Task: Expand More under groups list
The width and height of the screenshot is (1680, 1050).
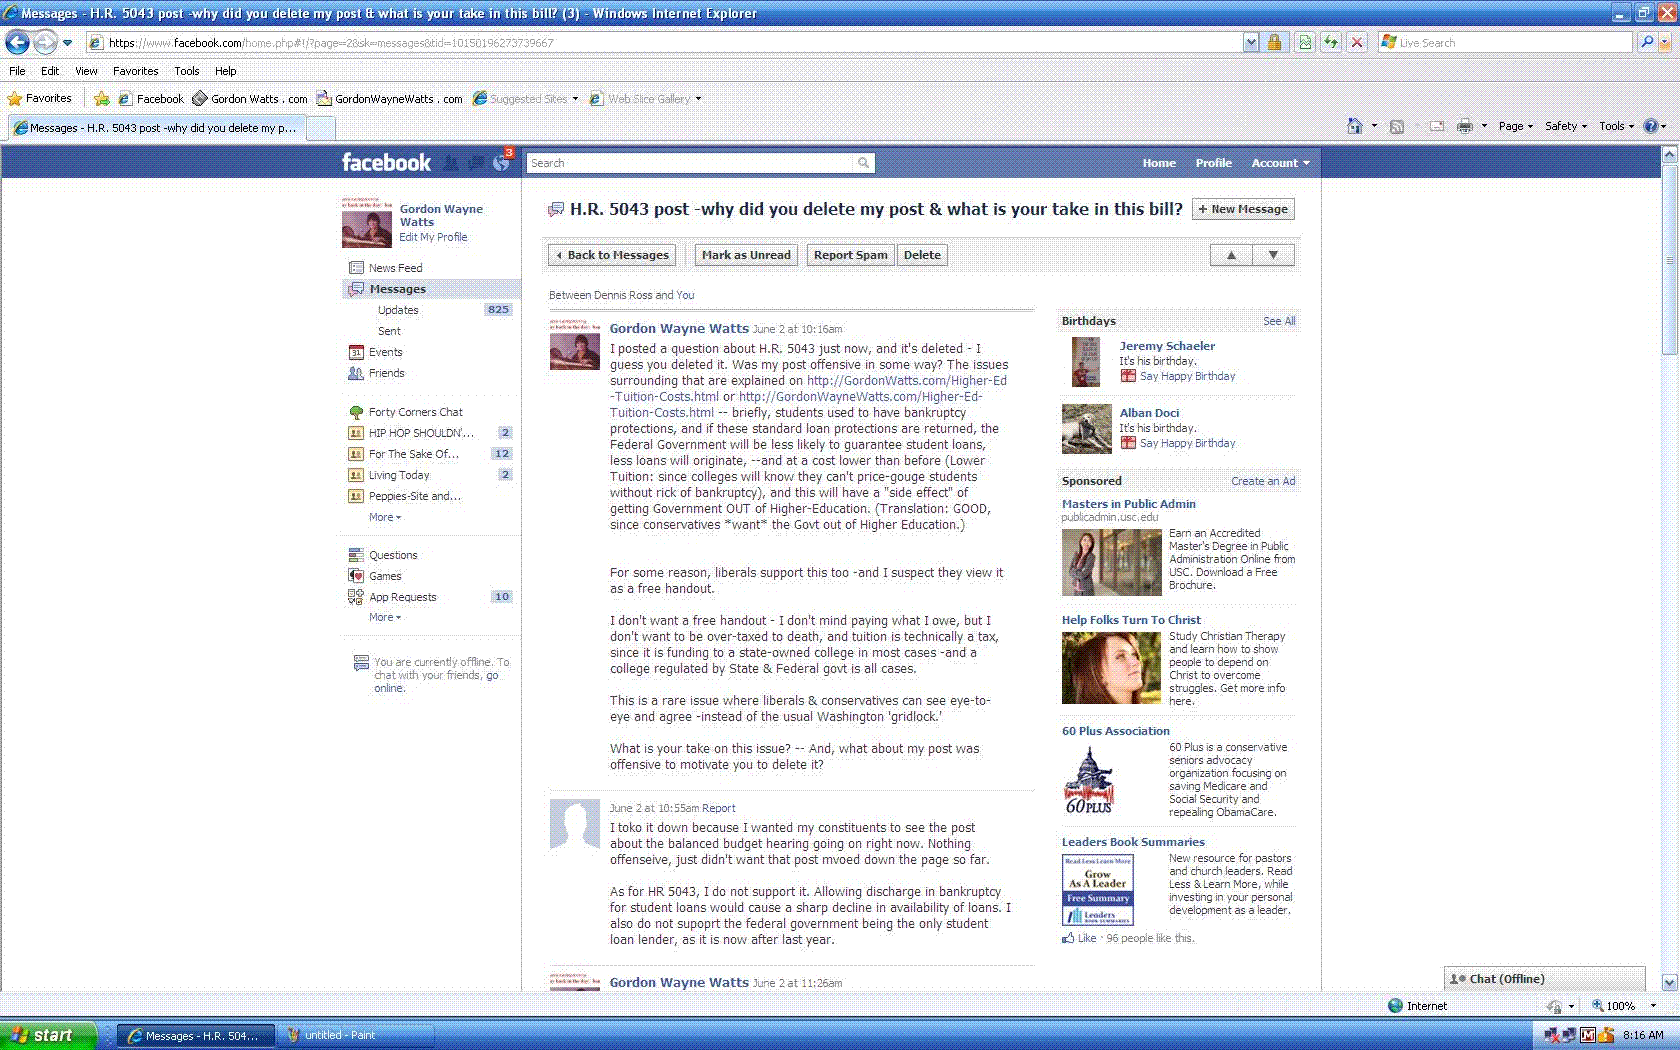Action: pos(385,517)
